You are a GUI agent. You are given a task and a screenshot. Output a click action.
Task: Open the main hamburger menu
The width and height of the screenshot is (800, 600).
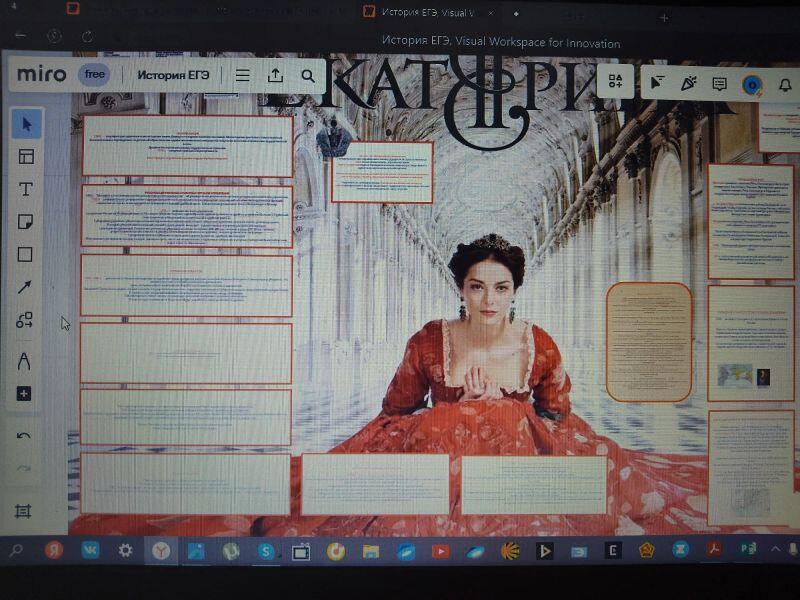pyautogui.click(x=242, y=76)
